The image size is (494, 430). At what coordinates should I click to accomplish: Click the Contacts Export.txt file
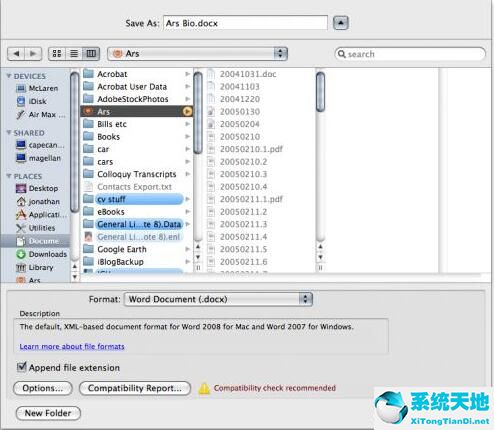pyautogui.click(x=136, y=187)
